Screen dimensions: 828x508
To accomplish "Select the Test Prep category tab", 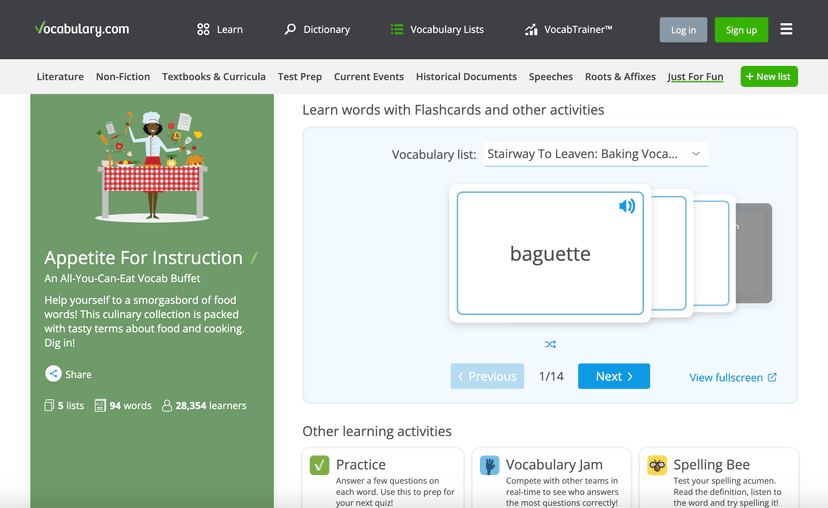I will 300,77.
